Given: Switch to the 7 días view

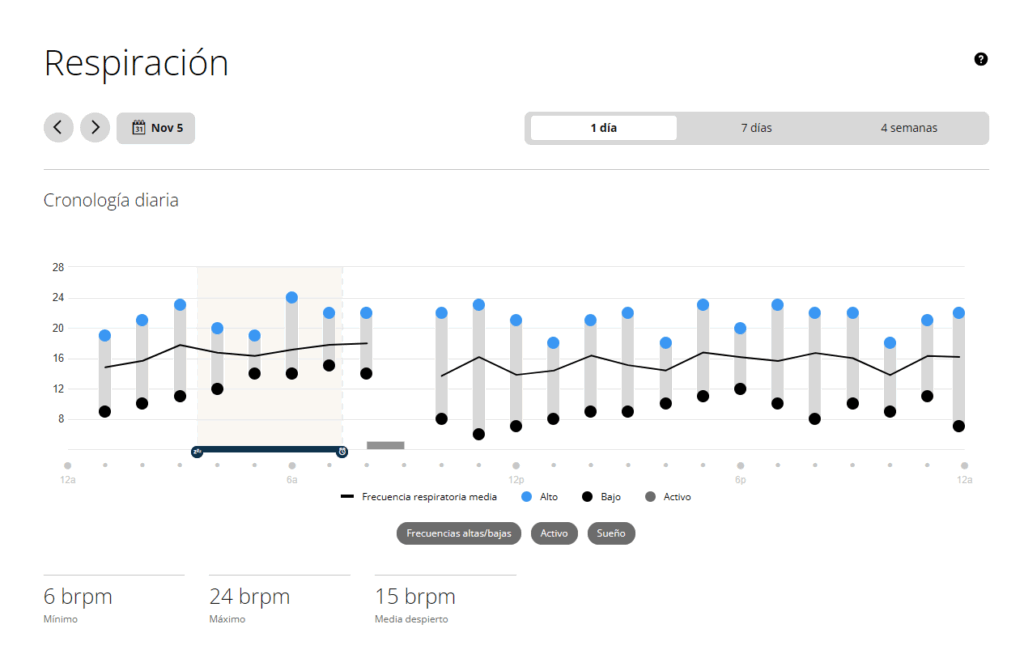Looking at the screenshot, I should [x=756, y=128].
